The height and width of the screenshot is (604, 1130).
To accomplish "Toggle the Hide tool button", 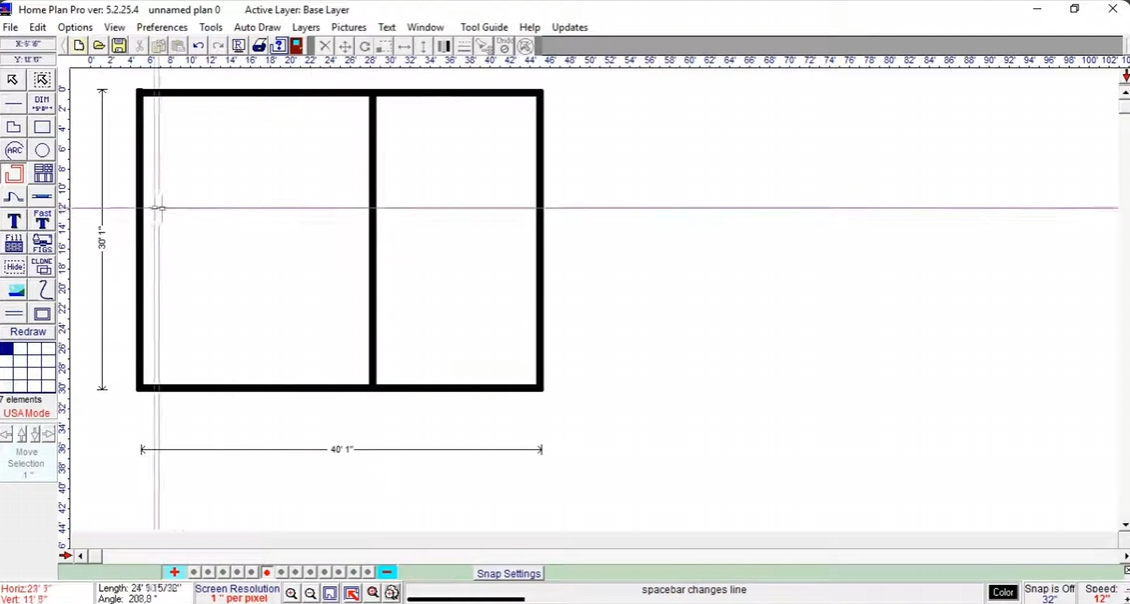I will pos(14,266).
